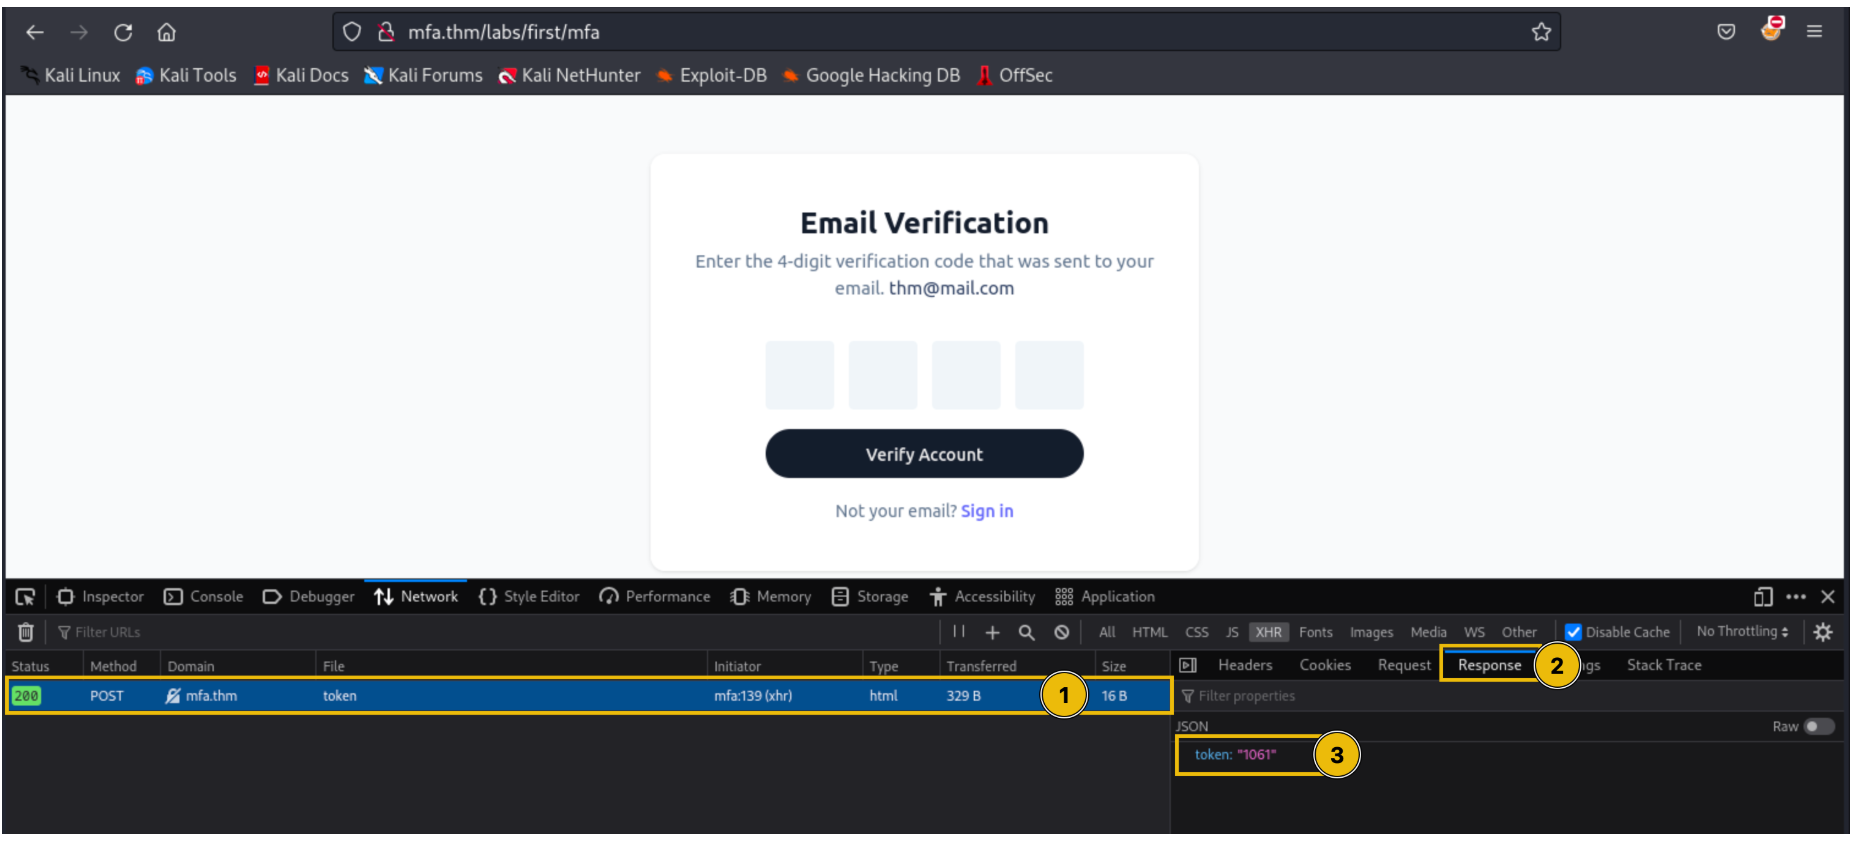Filter requests by JS
The height and width of the screenshot is (844, 1854).
[x=1232, y=632]
